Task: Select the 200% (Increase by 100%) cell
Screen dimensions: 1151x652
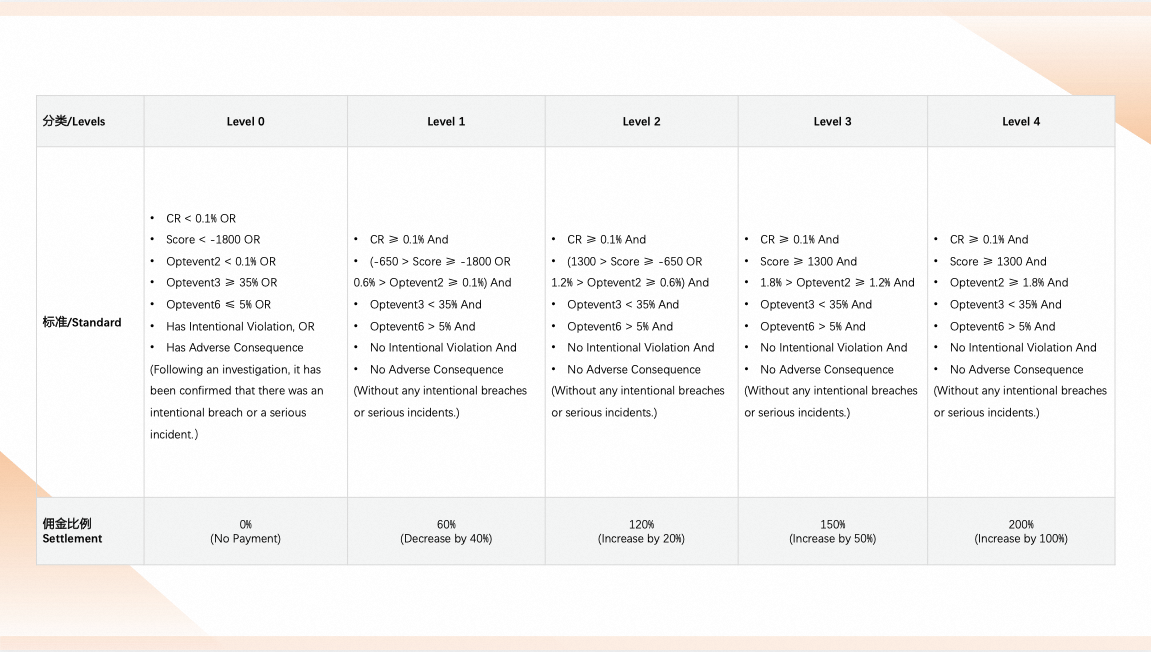Action: pos(1021,531)
